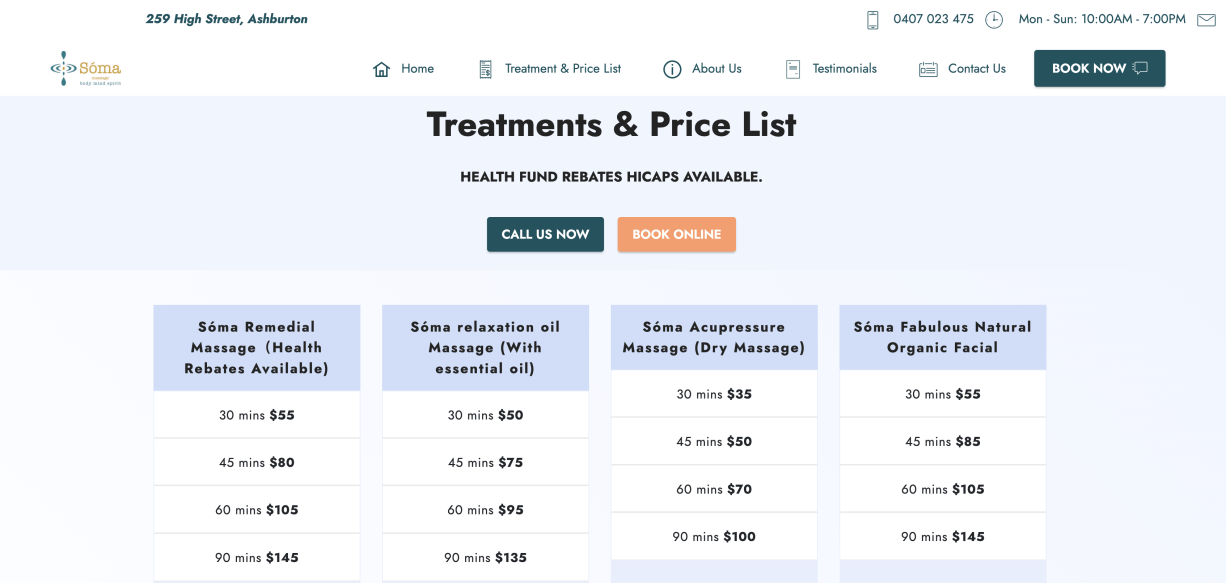The width and height of the screenshot is (1226, 583).
Task: Click the envelope email icon at top right
Action: 1206,20
